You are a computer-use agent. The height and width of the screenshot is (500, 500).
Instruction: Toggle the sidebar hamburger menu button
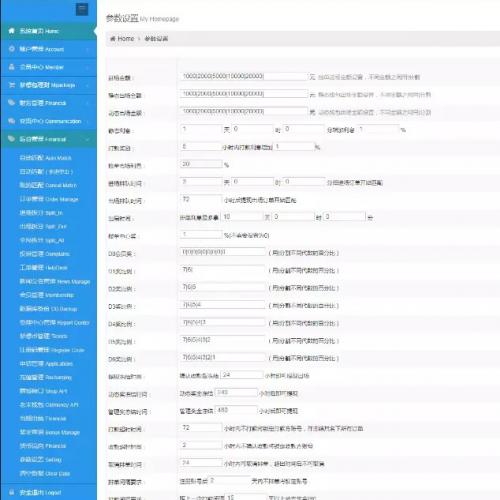click(82, 9)
